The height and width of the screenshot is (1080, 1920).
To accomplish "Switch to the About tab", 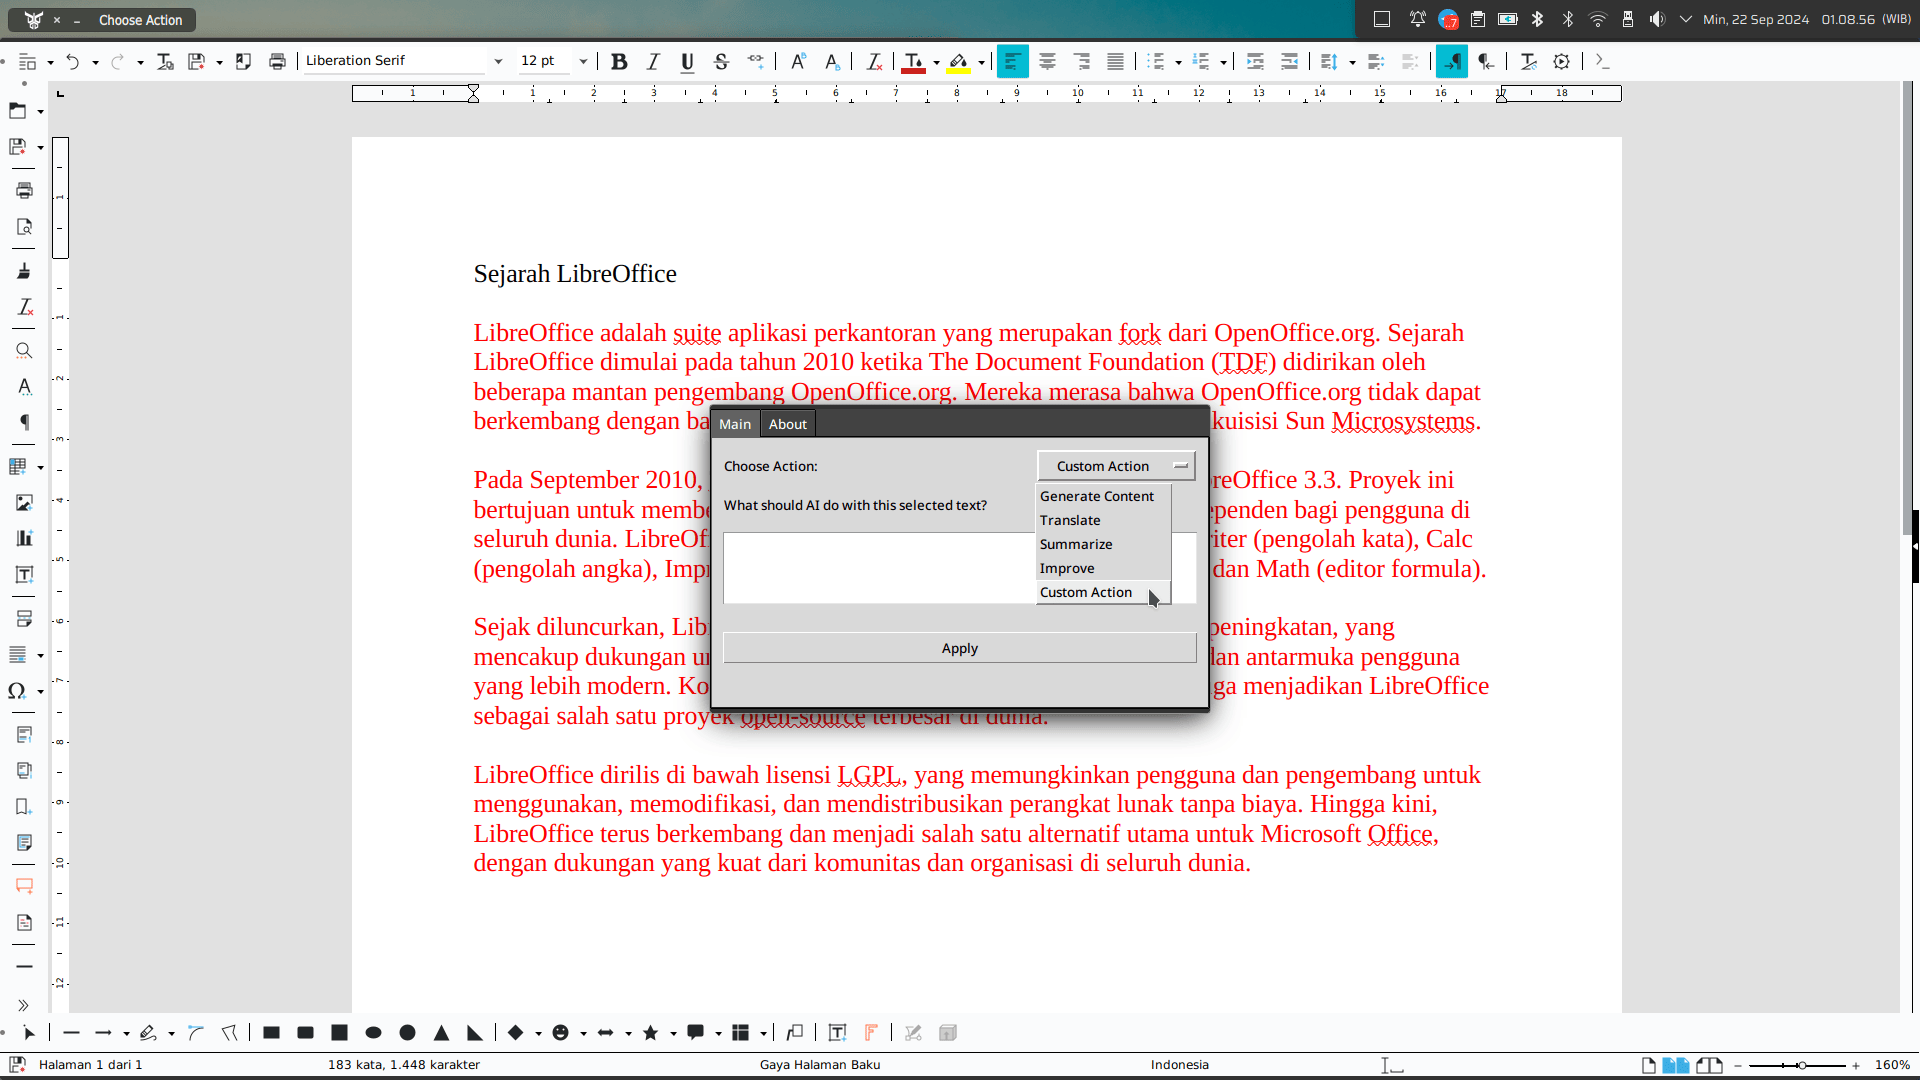I will (x=787, y=424).
